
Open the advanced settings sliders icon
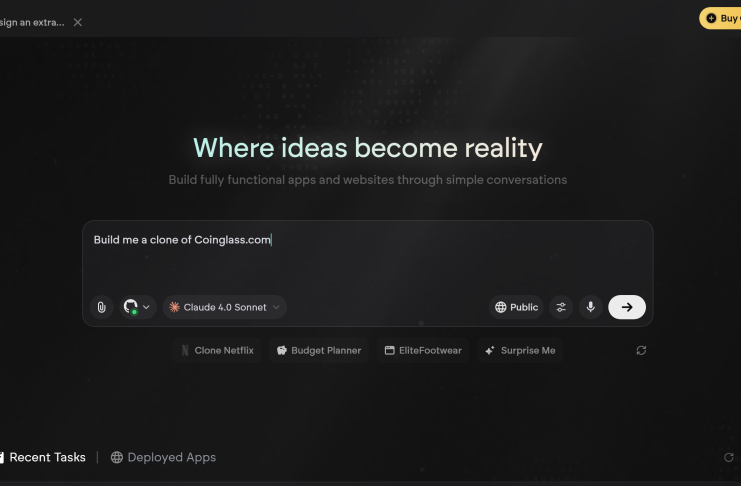[x=561, y=307]
